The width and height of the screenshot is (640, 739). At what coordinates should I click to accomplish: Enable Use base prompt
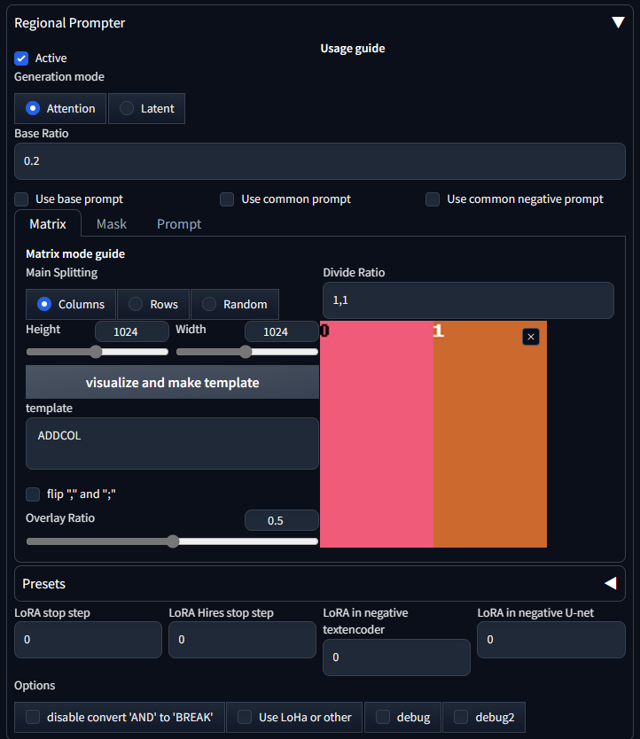(x=21, y=199)
